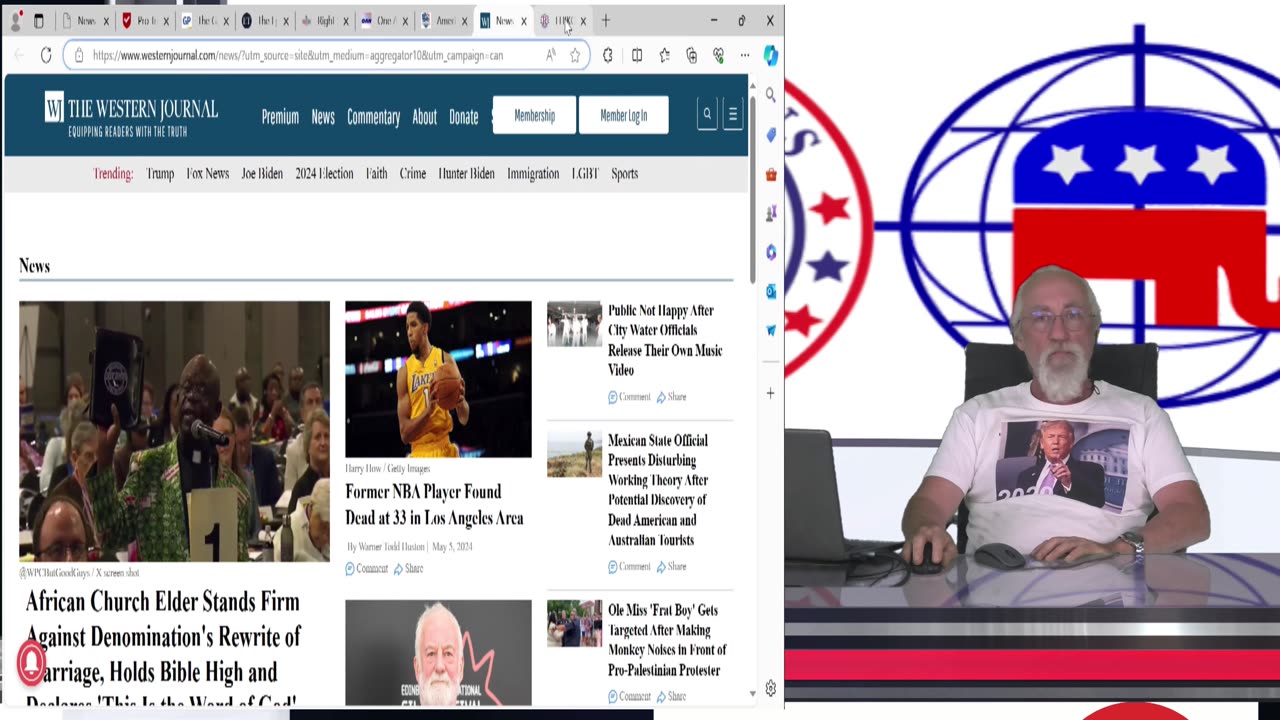
Task: Open the Commentary nav menu item
Action: point(373,117)
